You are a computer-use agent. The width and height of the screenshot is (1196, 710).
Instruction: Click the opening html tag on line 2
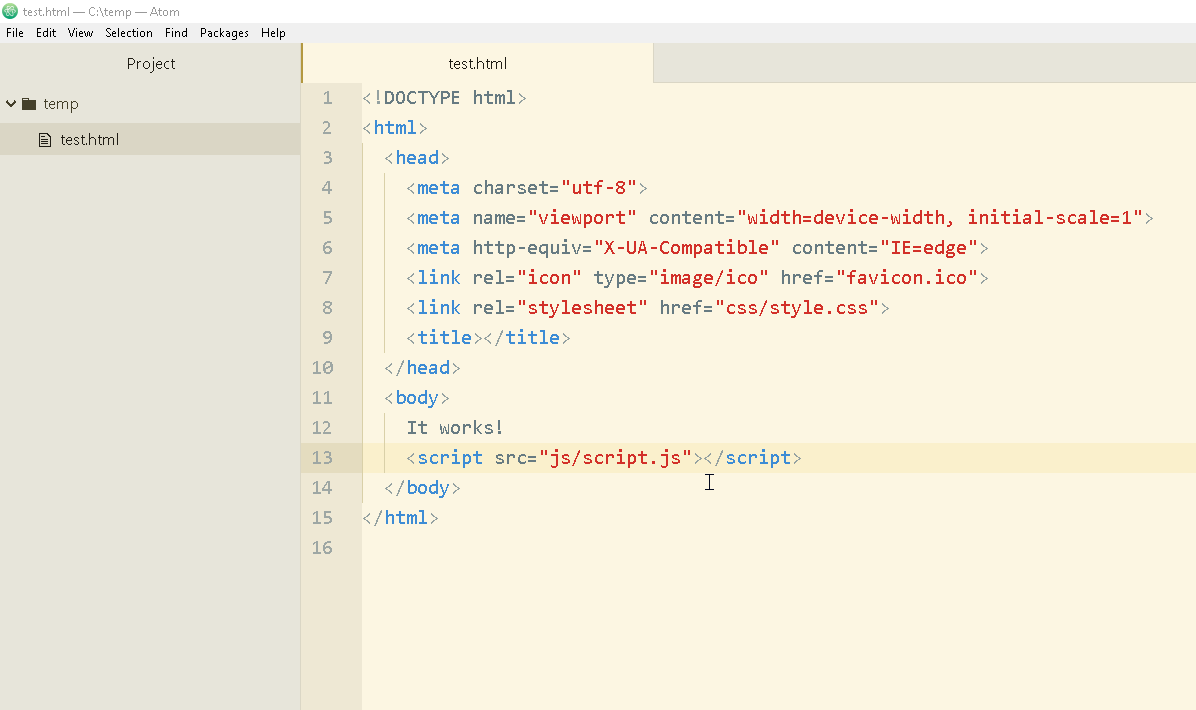tap(395, 127)
